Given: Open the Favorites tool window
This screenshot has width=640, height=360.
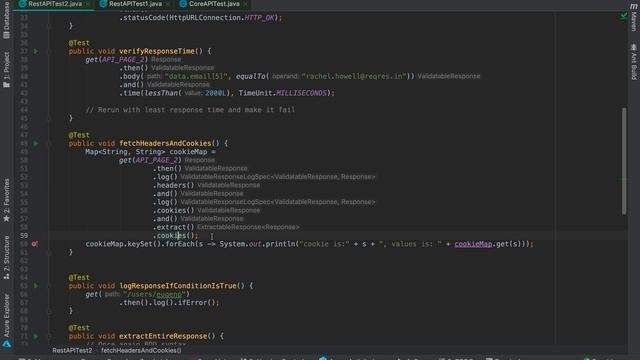Looking at the screenshot, I should tap(6, 200).
